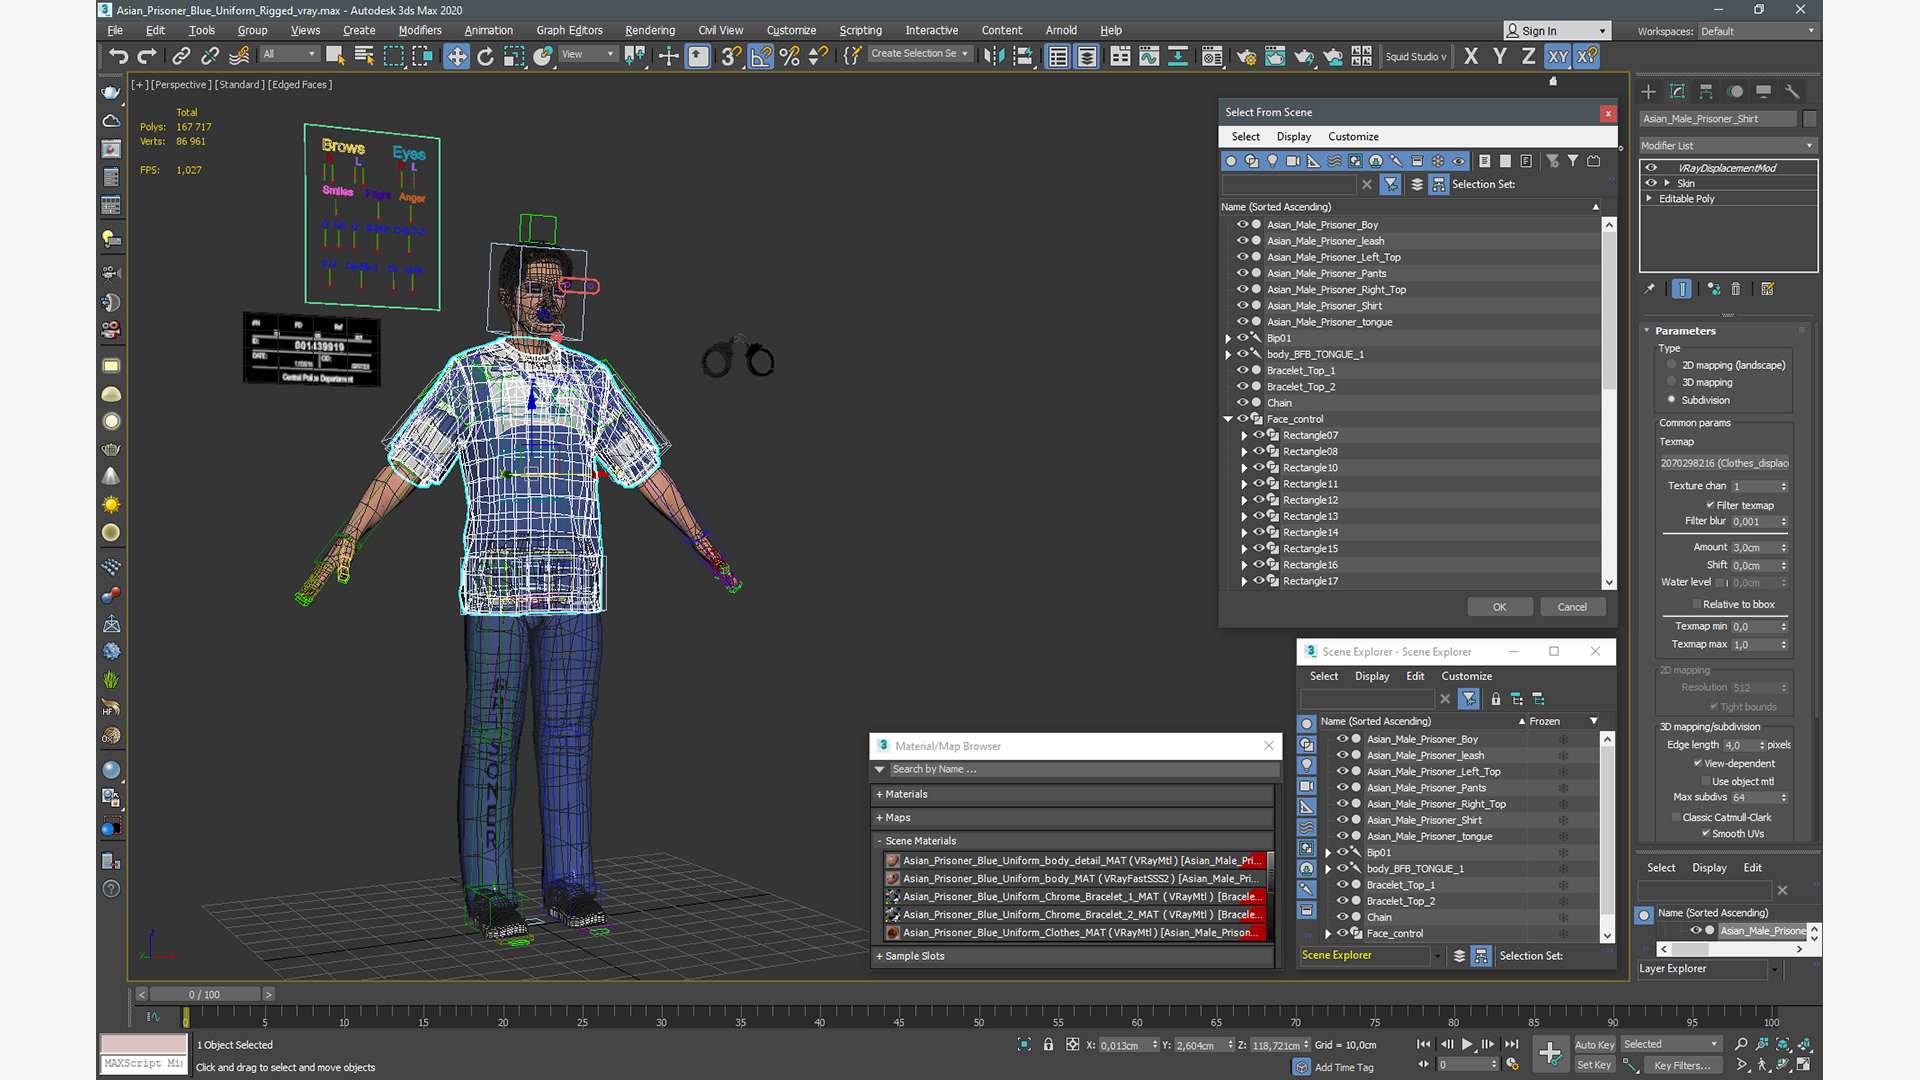The image size is (1920, 1080).
Task: Expand Bip01 in Select From Scene list
Action: coord(1228,338)
